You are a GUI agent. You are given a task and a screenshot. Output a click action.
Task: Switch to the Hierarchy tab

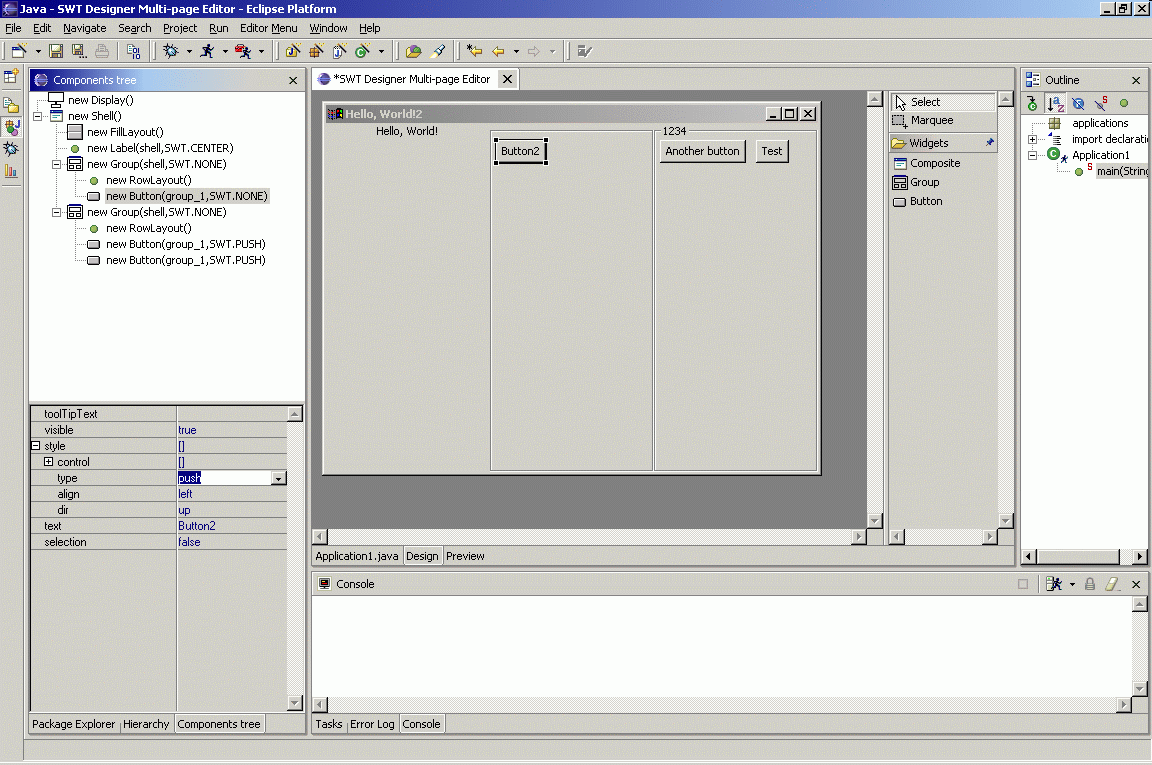click(146, 724)
